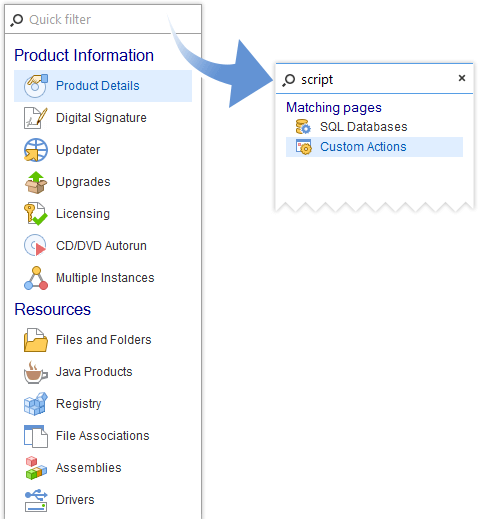This screenshot has height=519, width=478.
Task: Open the Digital Signature page icon
Action: point(36,118)
